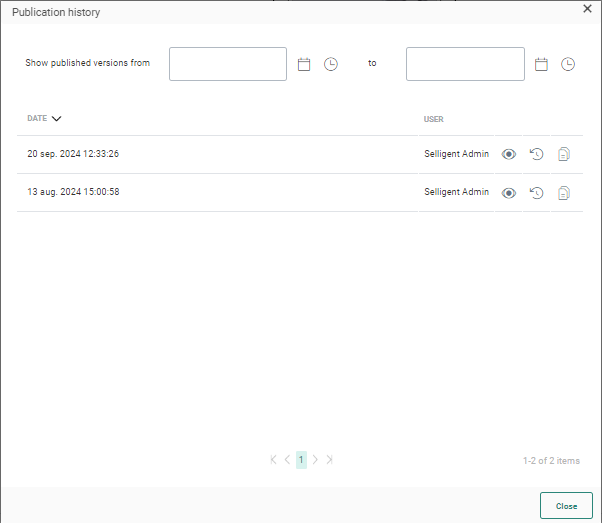This screenshot has height=523, width=602.
Task: Focus the 'to' date input field
Action: pyautogui.click(x=465, y=64)
